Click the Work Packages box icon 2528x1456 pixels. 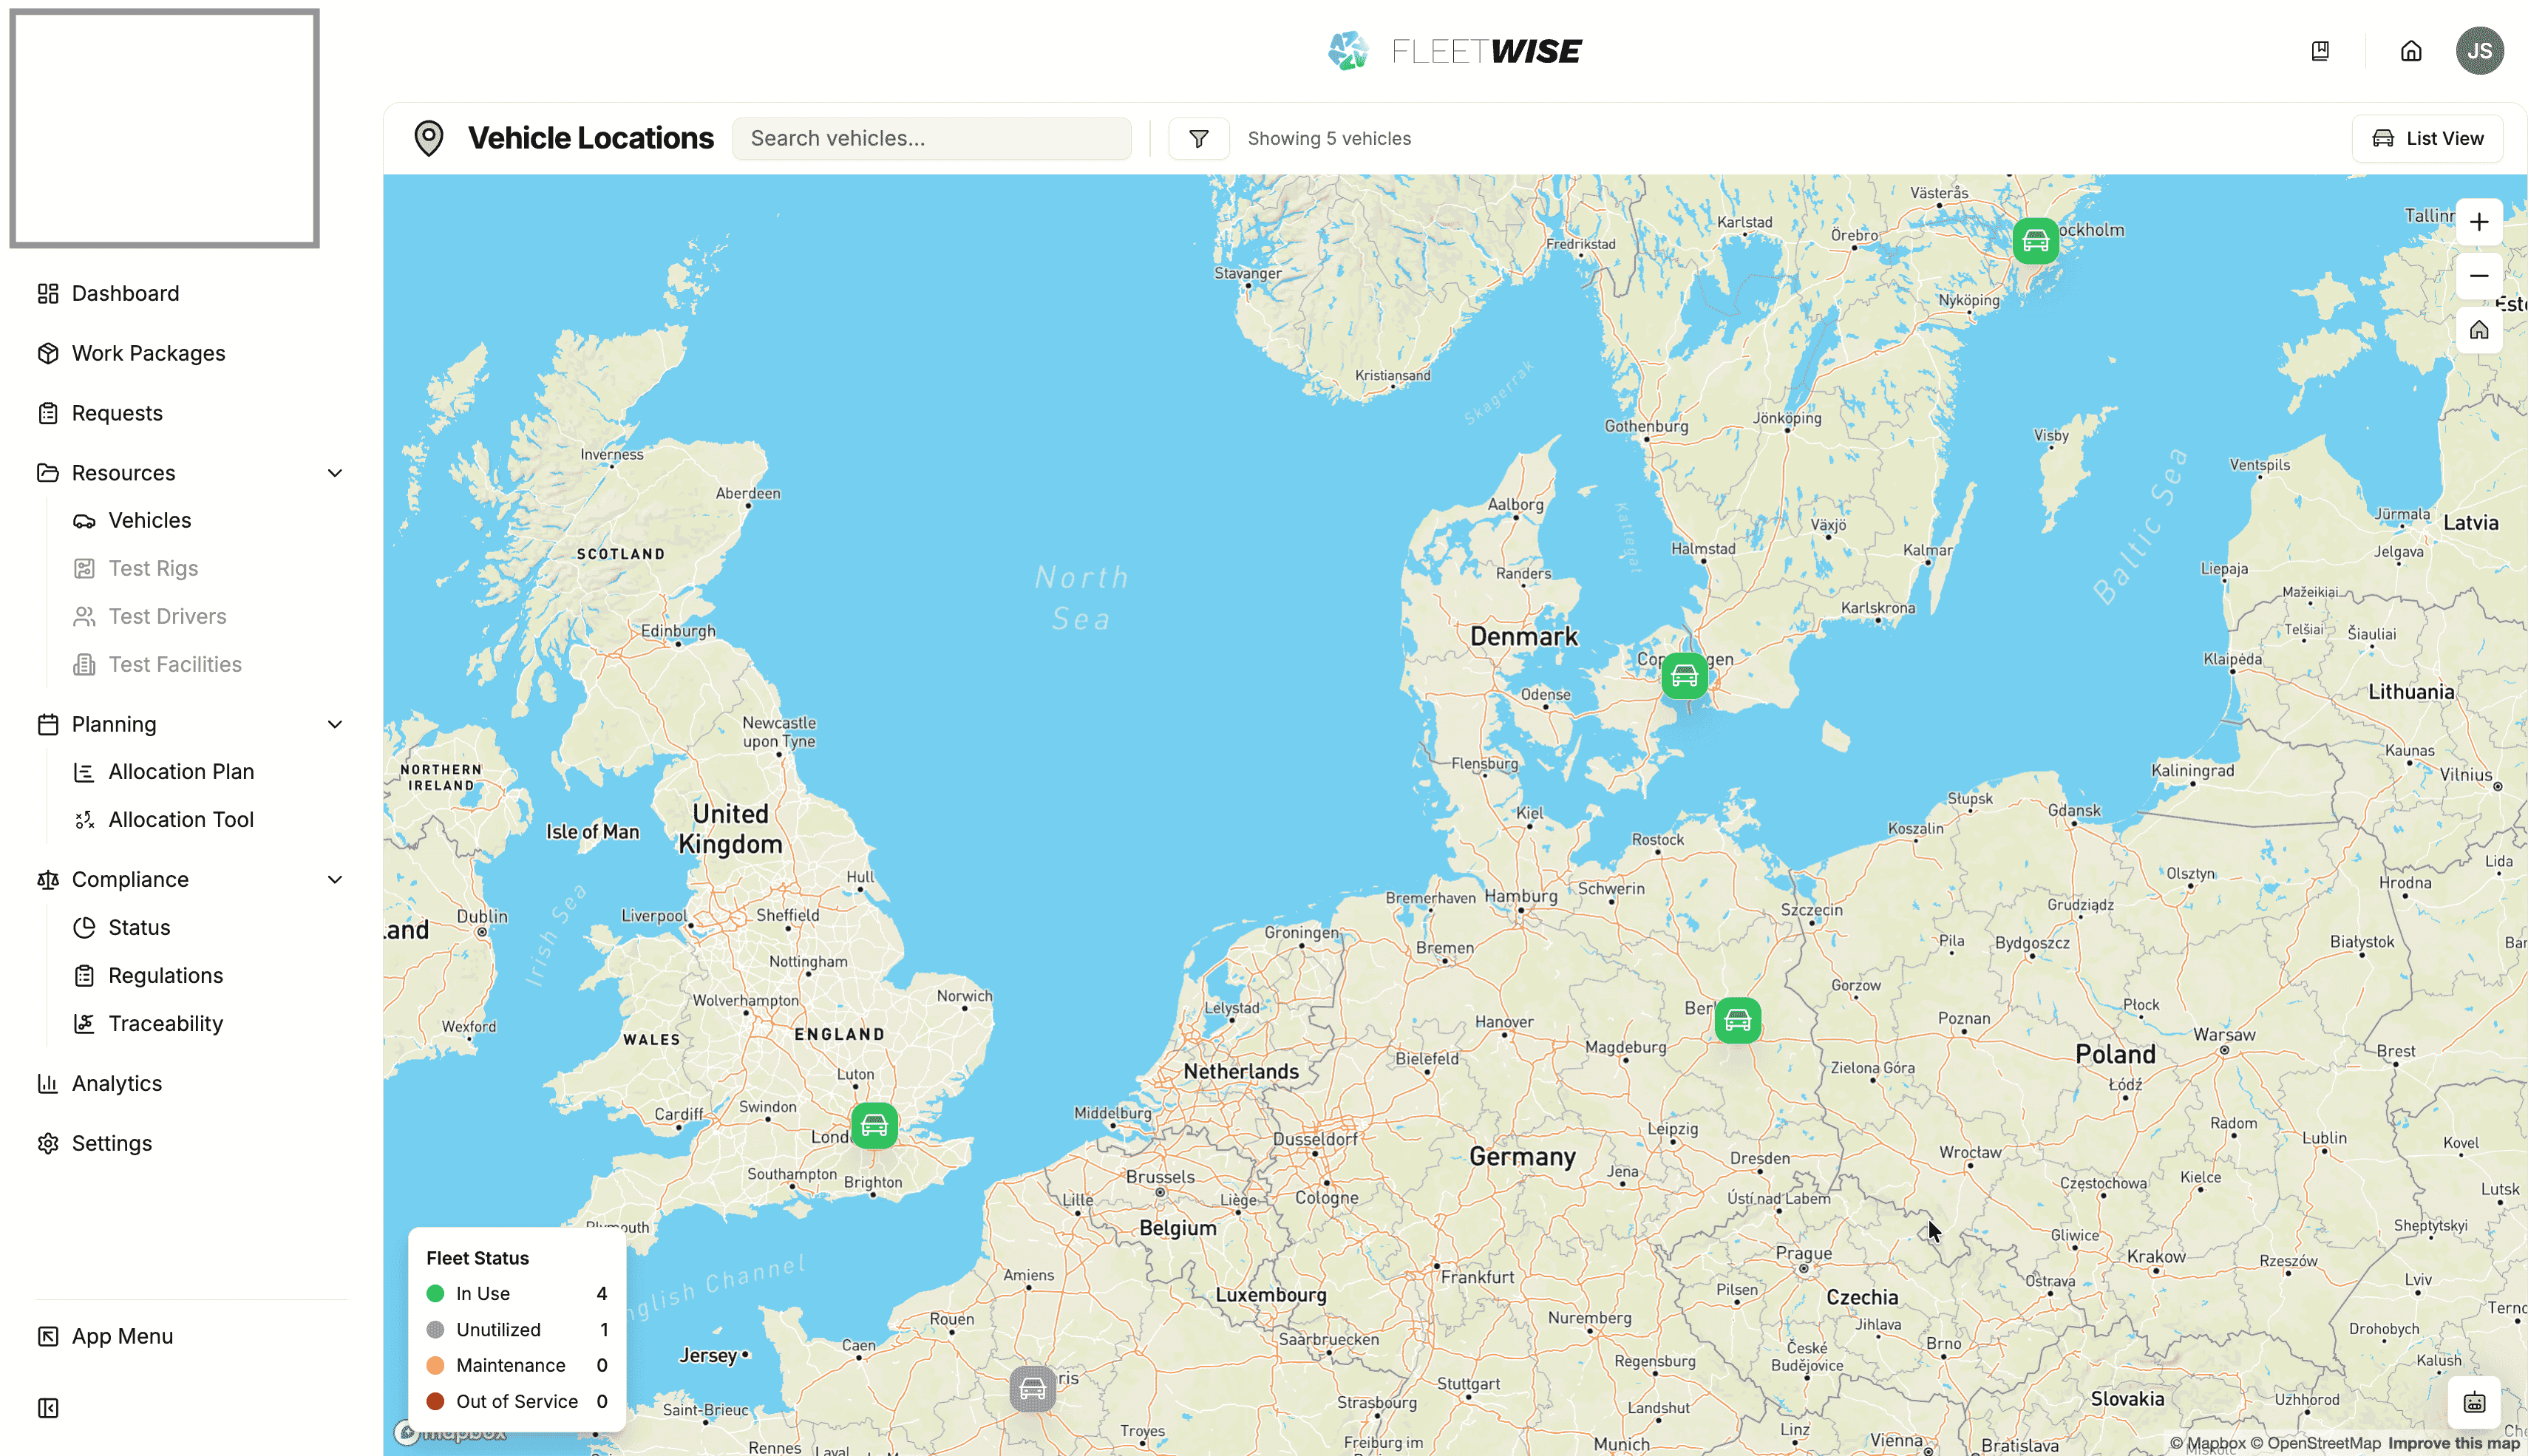tap(48, 353)
